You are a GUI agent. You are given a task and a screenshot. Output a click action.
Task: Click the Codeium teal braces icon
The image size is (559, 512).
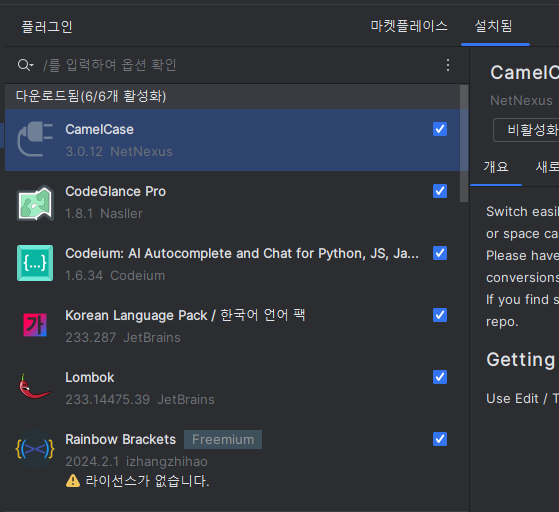pos(35,263)
